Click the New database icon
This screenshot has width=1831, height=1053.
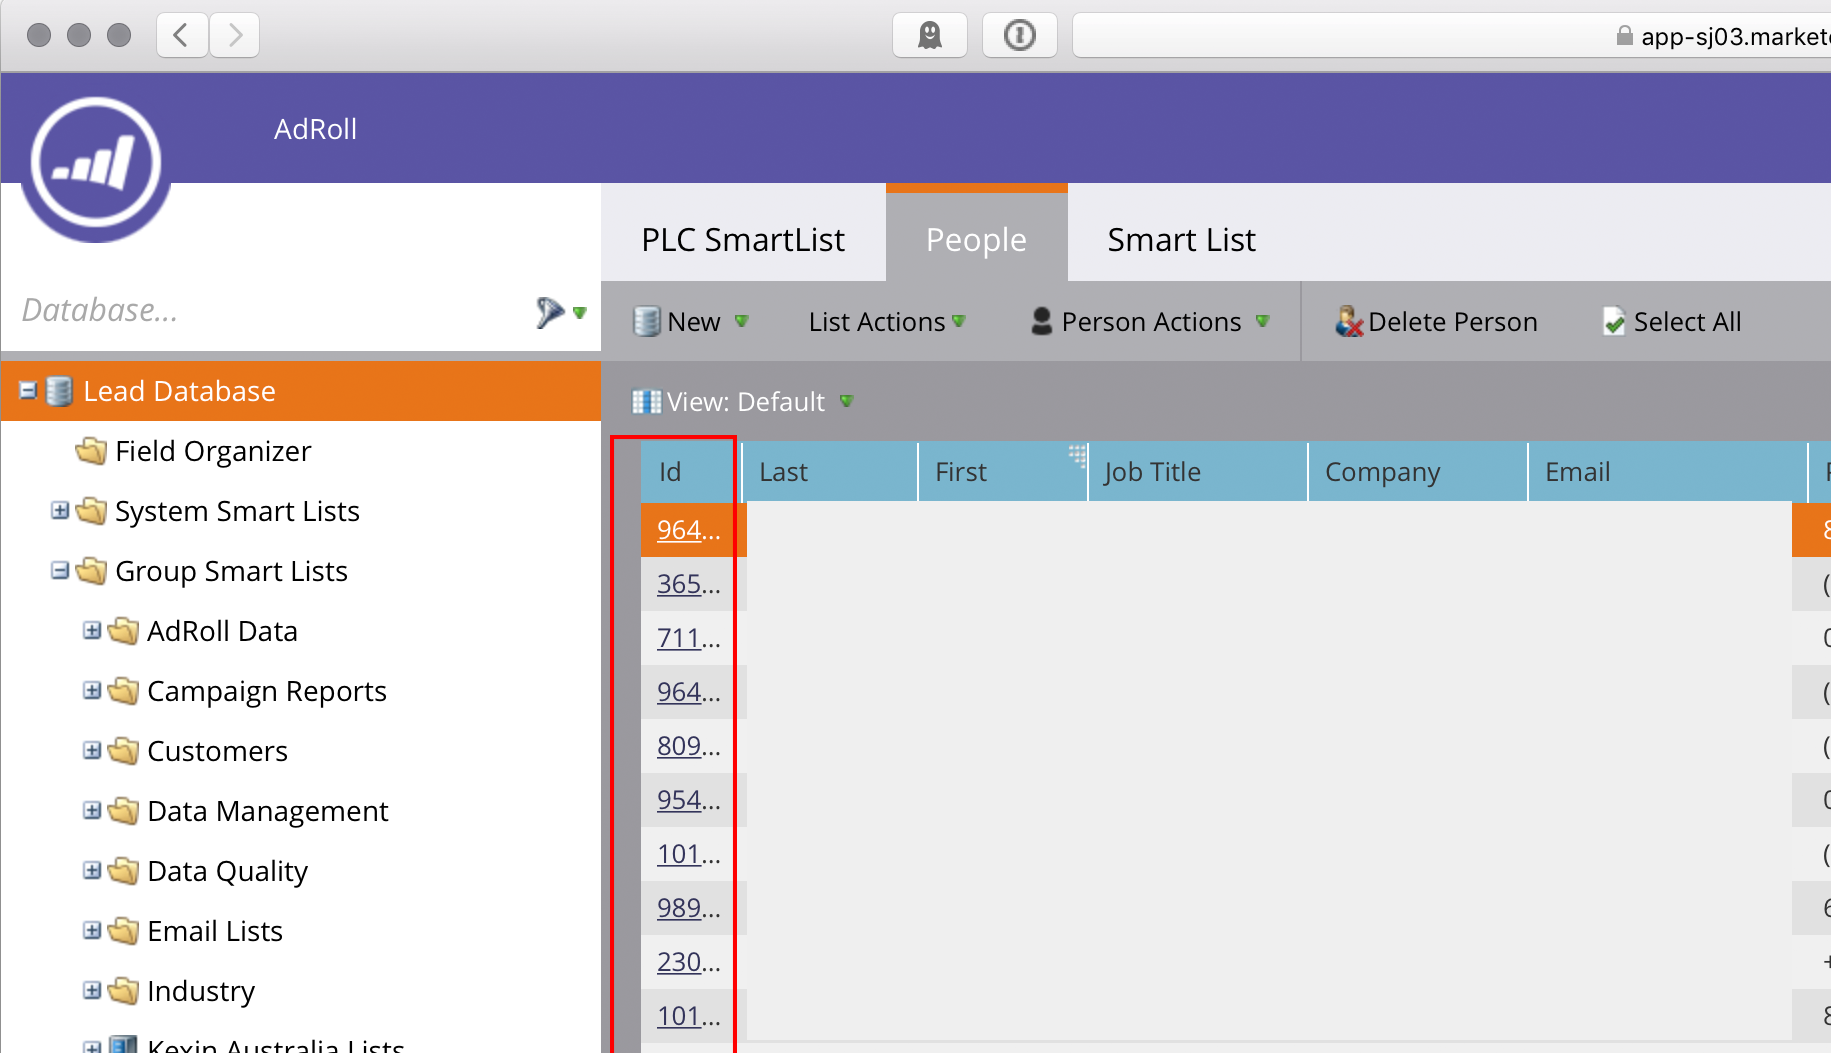(x=647, y=321)
